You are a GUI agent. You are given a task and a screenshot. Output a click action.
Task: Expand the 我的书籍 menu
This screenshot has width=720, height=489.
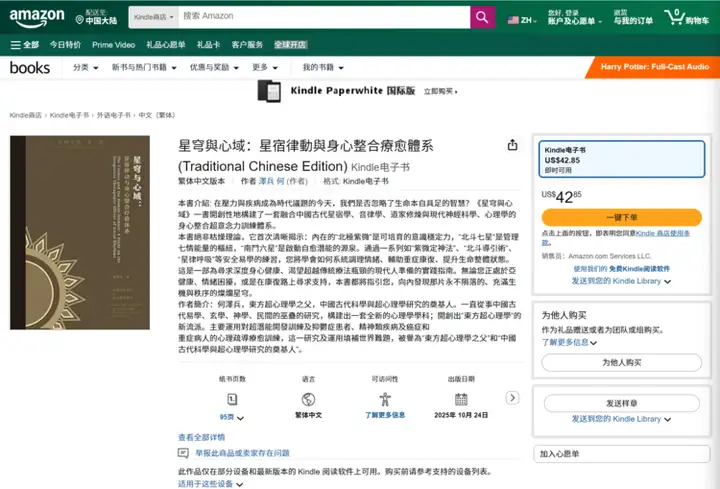coord(323,67)
